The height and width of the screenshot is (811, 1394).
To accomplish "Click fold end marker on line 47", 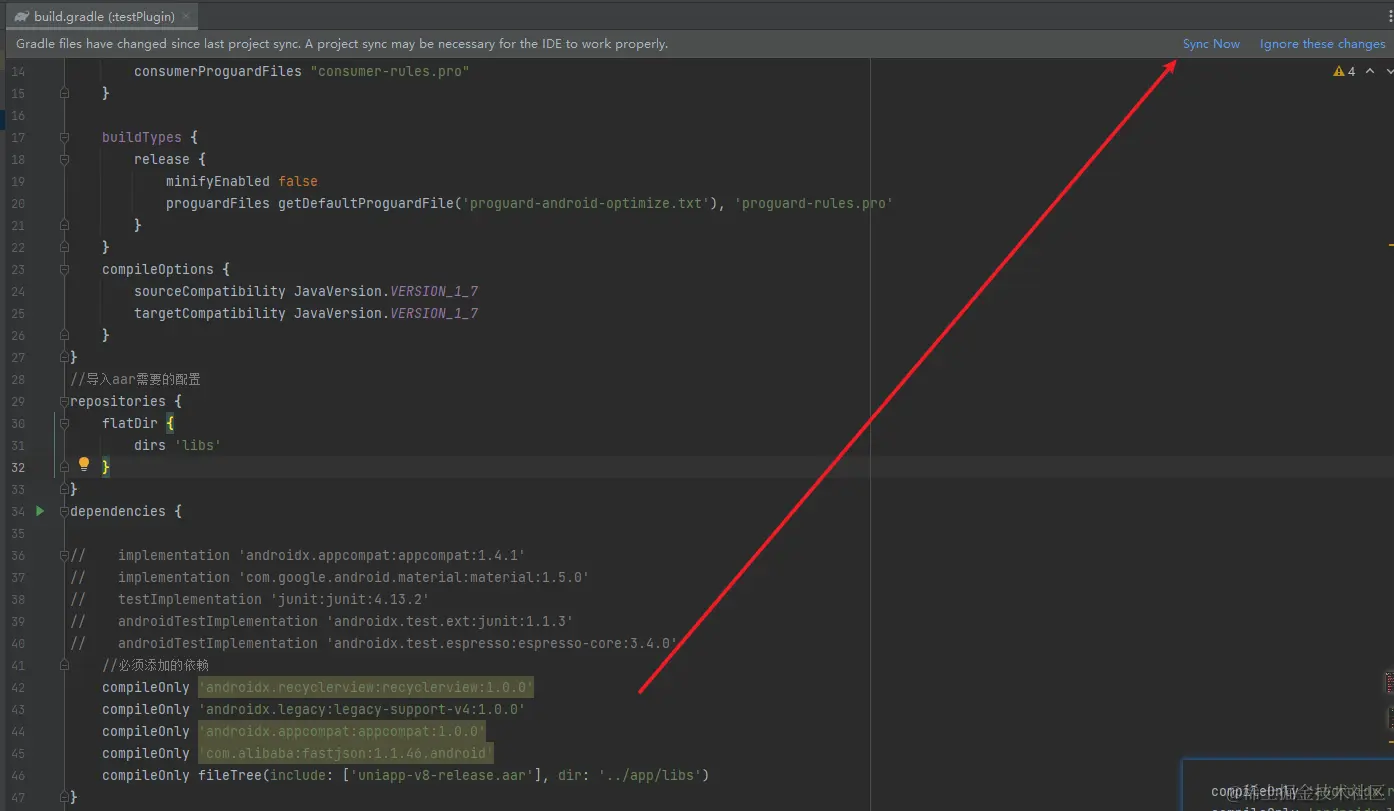I will [x=65, y=797].
